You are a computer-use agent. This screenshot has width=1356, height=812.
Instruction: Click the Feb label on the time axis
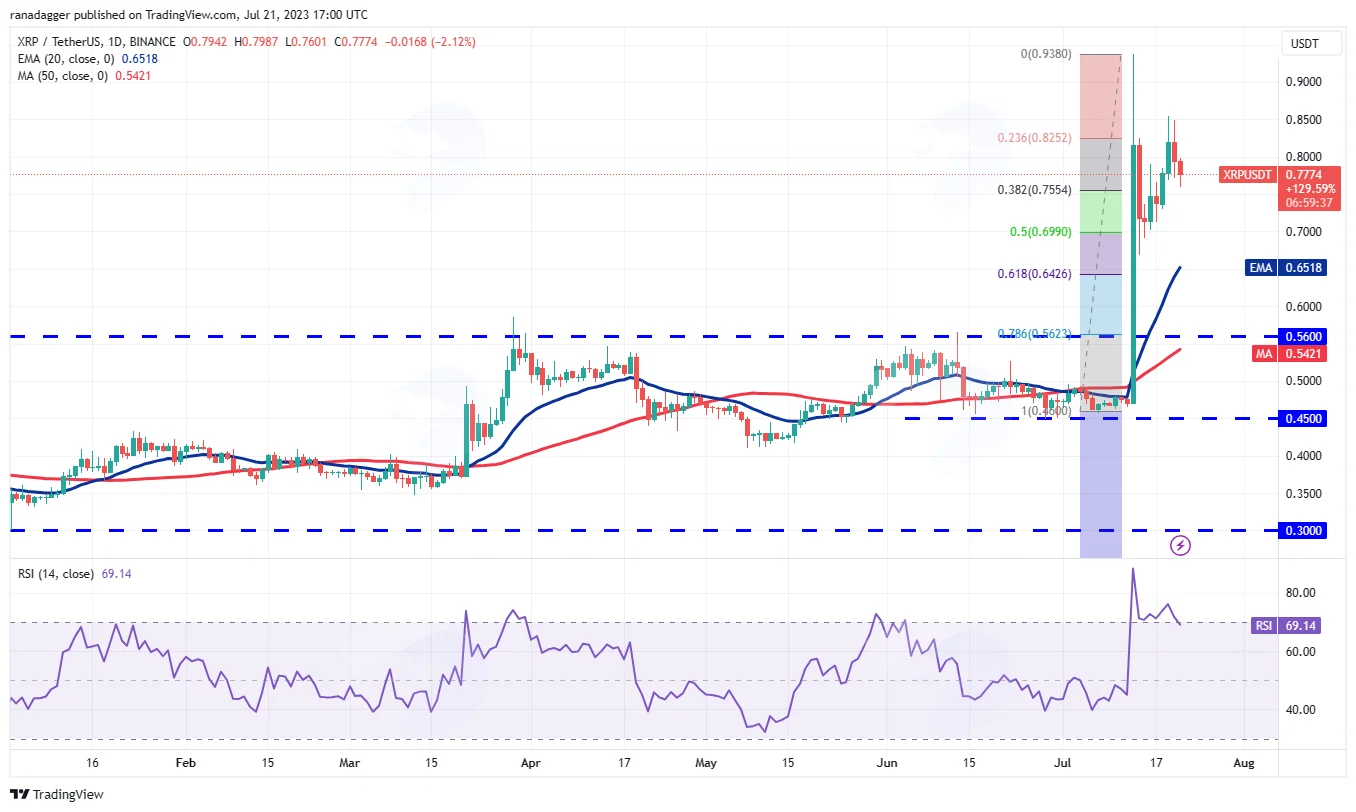187,763
